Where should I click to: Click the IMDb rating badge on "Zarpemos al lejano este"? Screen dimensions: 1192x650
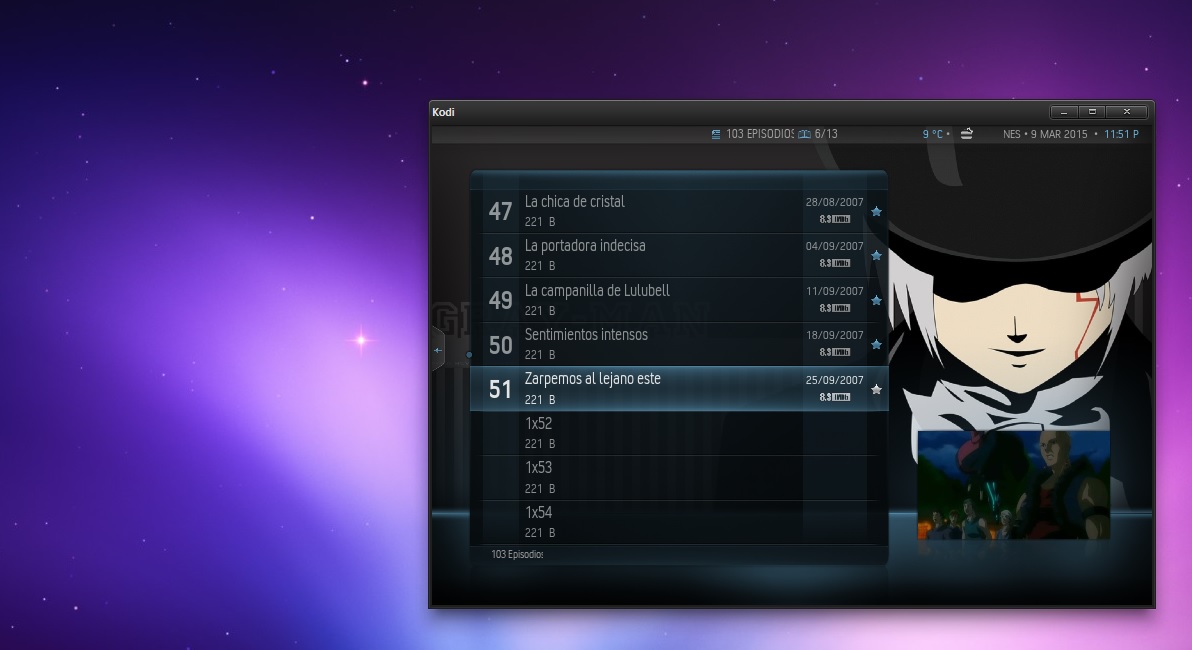(x=836, y=398)
